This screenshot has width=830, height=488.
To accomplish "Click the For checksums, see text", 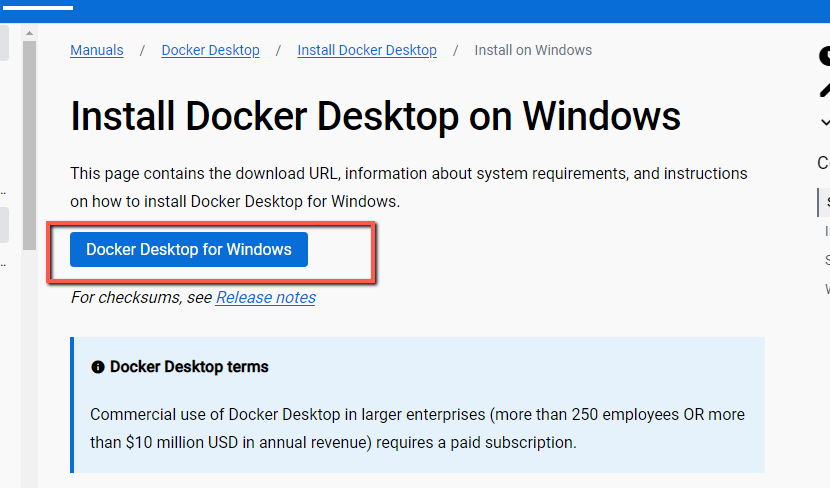I will (x=142, y=297).
